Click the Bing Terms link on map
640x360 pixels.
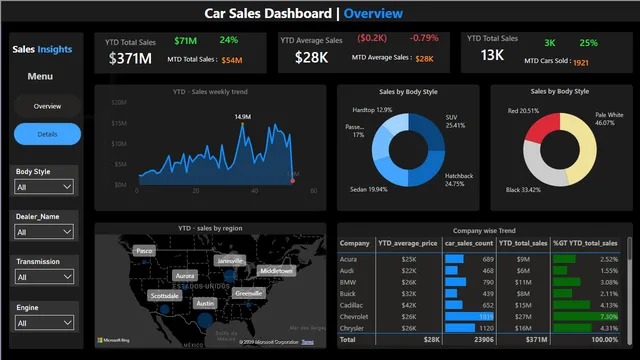coord(307,342)
